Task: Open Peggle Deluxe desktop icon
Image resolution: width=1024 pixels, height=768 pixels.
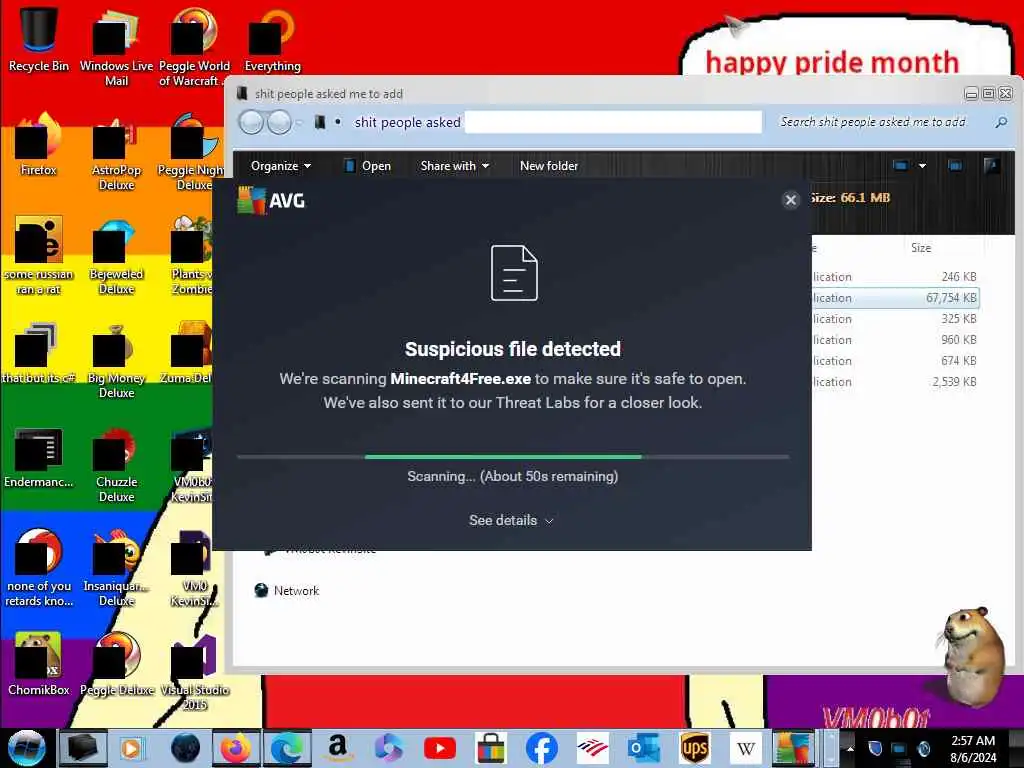Action: (x=116, y=664)
